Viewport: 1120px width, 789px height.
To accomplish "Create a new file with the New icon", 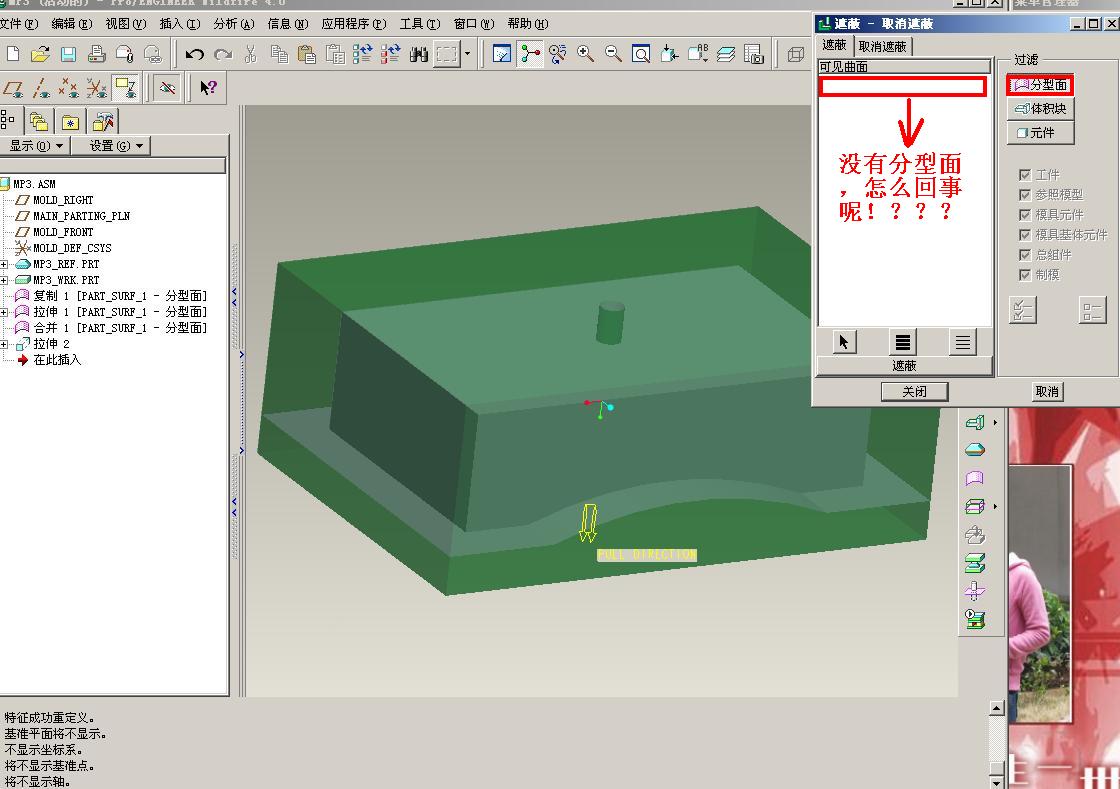I will pyautogui.click(x=12, y=54).
